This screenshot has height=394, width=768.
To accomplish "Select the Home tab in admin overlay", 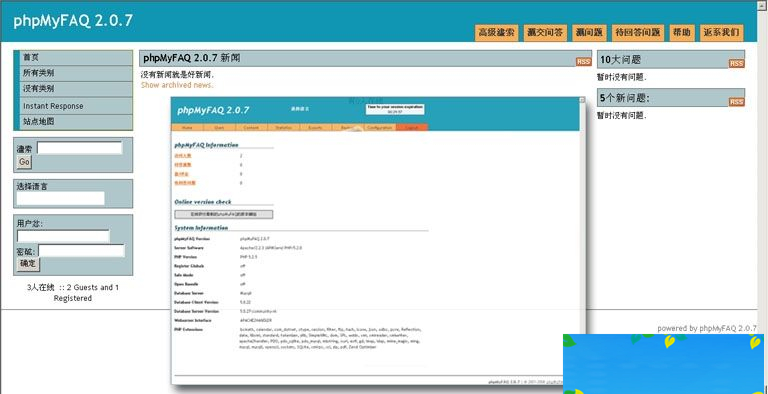I will (x=187, y=127).
